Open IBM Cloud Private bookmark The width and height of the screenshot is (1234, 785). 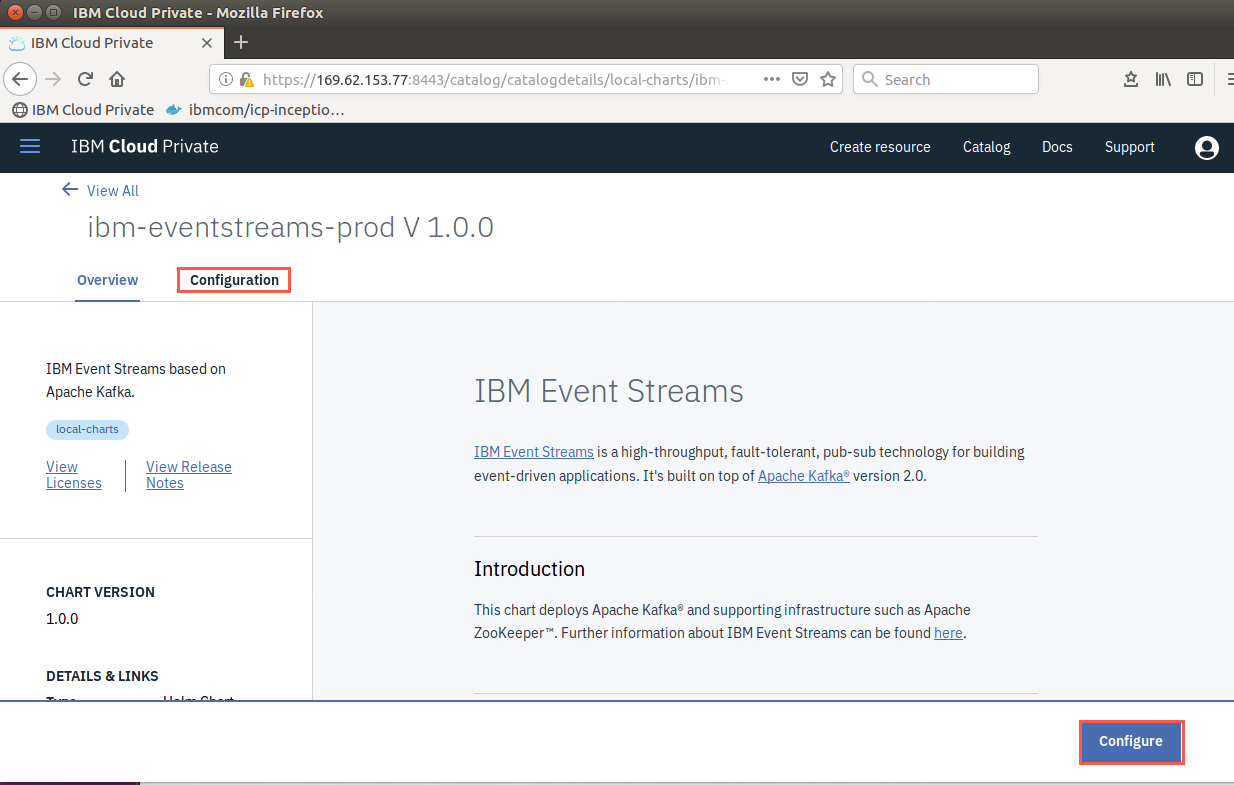point(83,110)
